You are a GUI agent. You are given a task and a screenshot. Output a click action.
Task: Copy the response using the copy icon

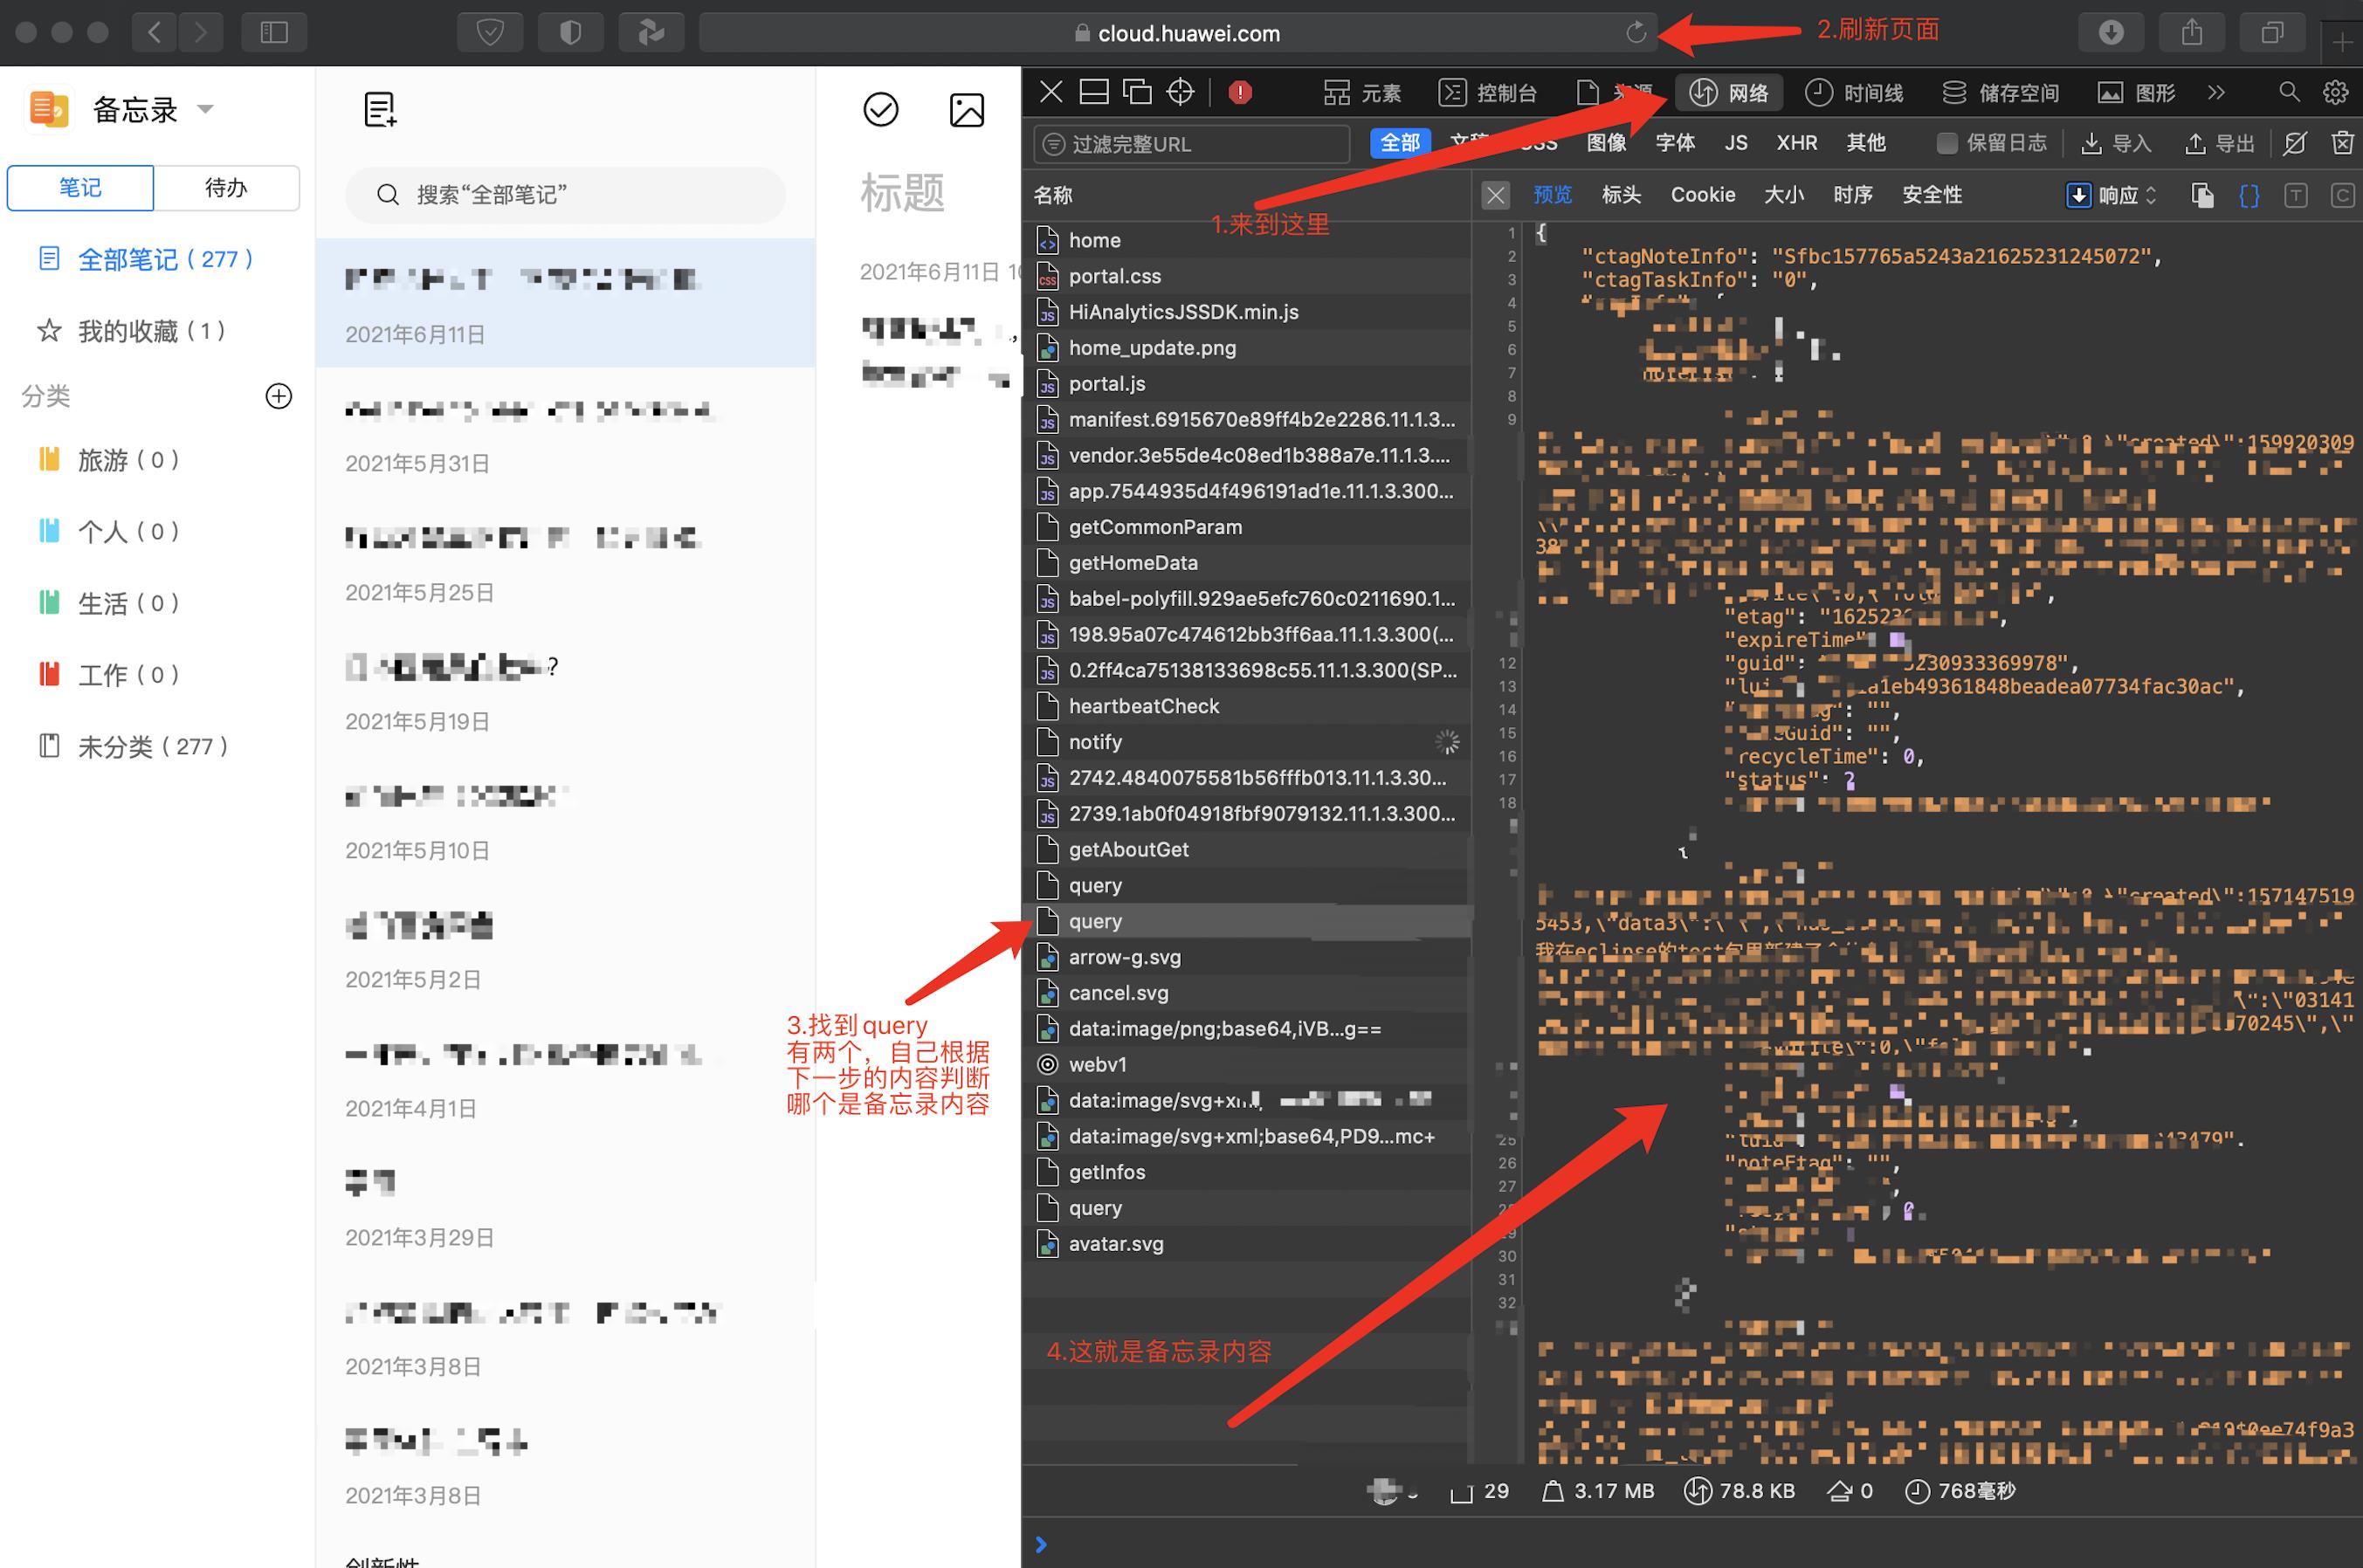(x=2203, y=195)
